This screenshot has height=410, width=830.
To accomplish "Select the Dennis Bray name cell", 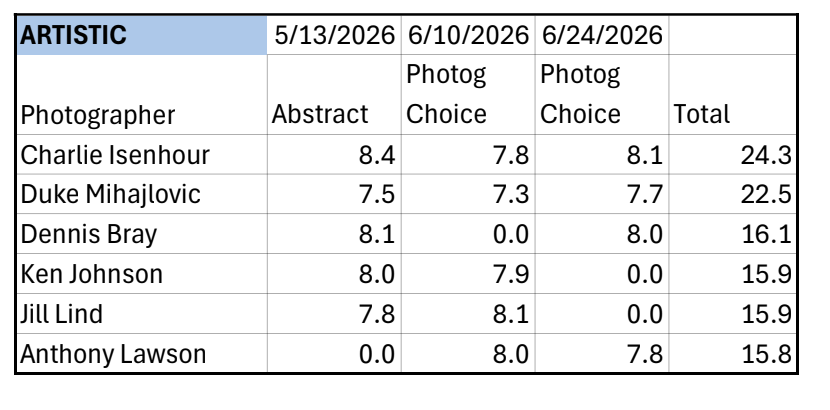I will pyautogui.click(x=142, y=234).
